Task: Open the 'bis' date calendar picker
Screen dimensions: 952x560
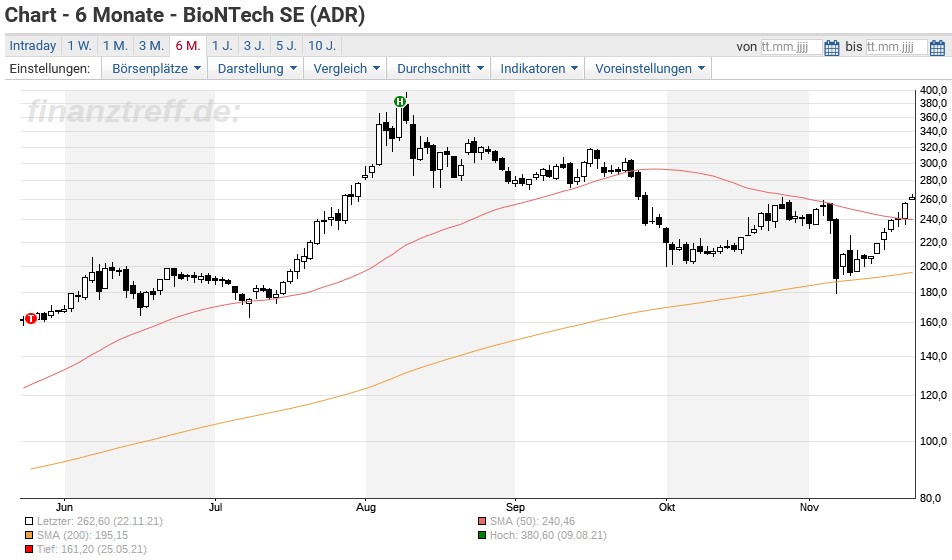Action: [x=937, y=47]
